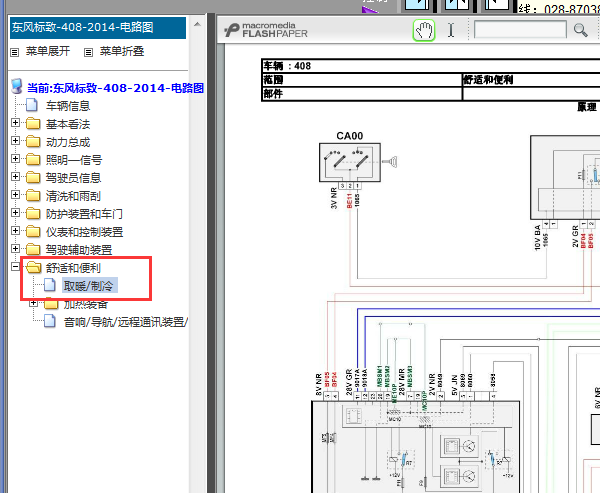Select the FlashPaper hand pan tool
Image resolution: width=600 pixels, height=493 pixels.
click(424, 30)
